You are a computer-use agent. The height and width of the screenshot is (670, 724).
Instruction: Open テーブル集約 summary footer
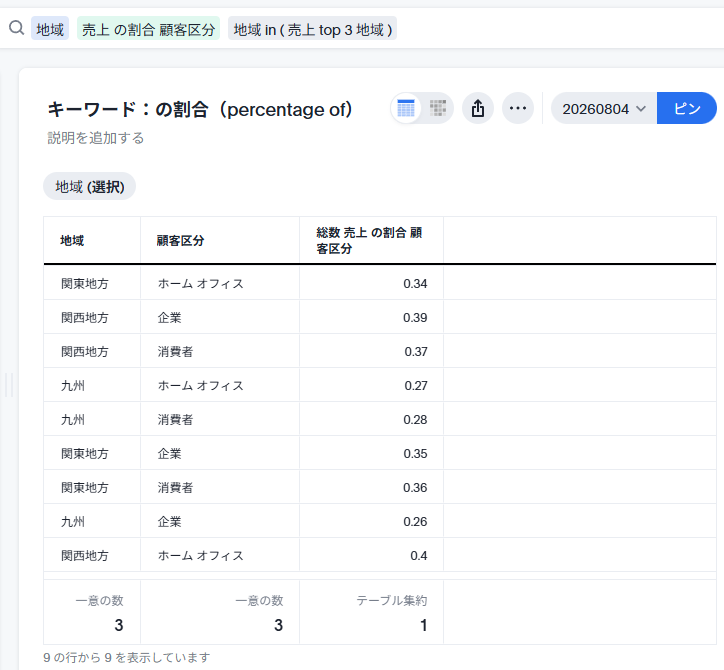point(372,612)
